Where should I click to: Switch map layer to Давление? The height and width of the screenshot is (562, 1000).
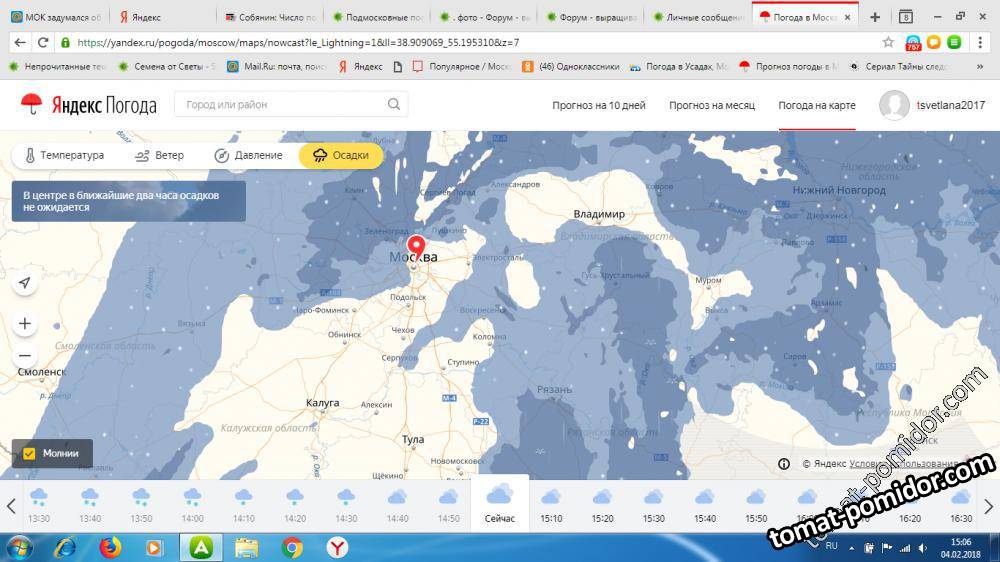click(x=249, y=155)
